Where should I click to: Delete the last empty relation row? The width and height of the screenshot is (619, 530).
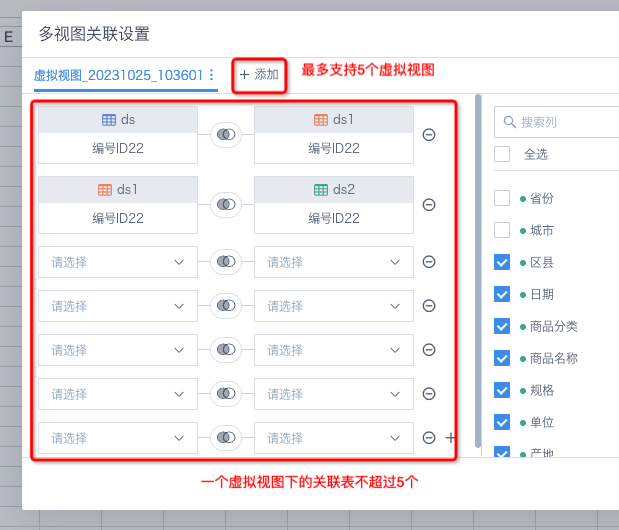(x=429, y=437)
